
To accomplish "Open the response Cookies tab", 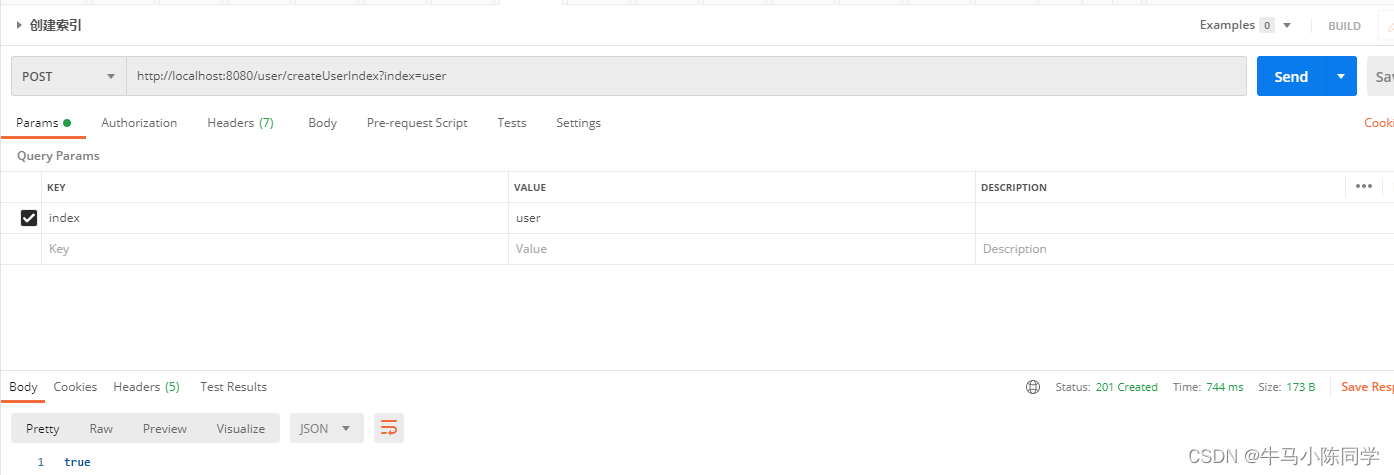I will click(x=75, y=387).
